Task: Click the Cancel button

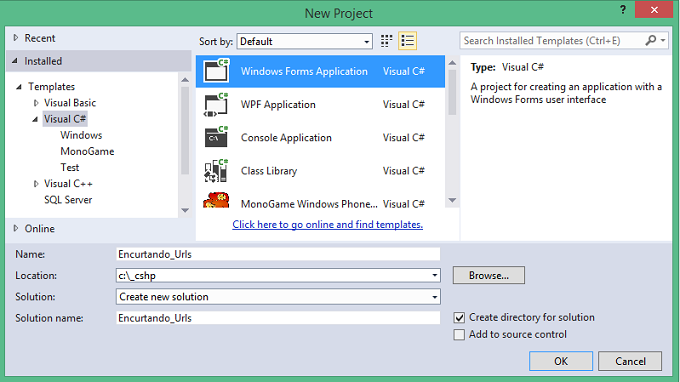Action: [630, 361]
